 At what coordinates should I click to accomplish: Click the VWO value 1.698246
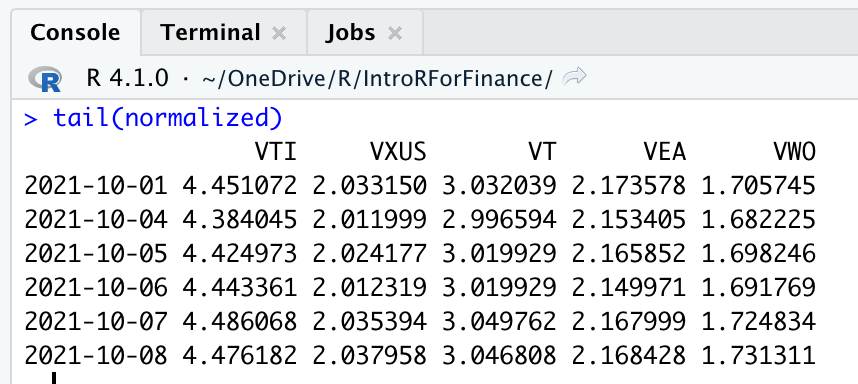(759, 254)
